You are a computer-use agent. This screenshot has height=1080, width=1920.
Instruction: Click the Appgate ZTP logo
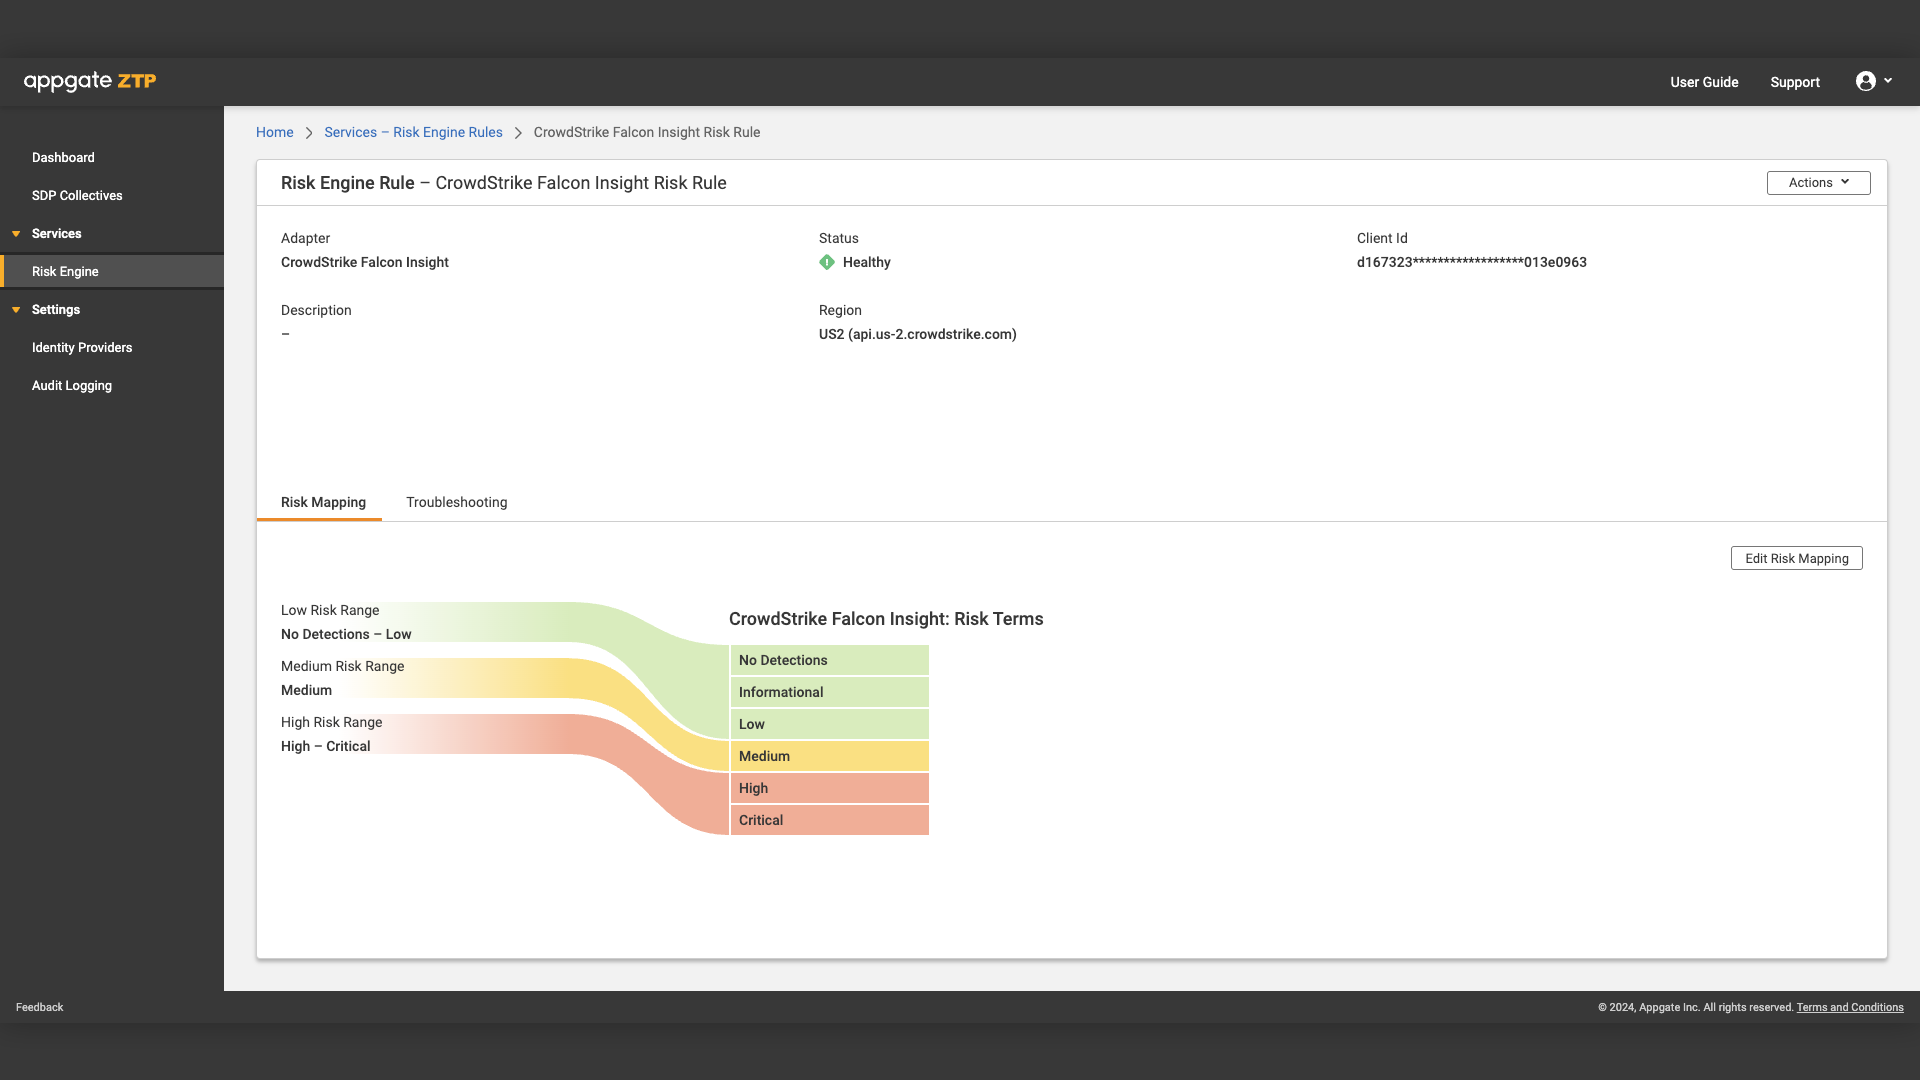90,81
